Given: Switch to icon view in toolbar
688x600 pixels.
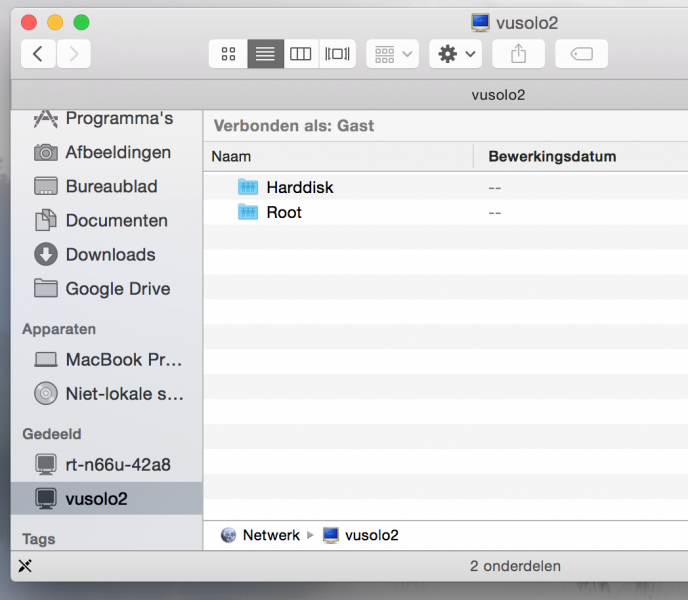Looking at the screenshot, I should (228, 54).
